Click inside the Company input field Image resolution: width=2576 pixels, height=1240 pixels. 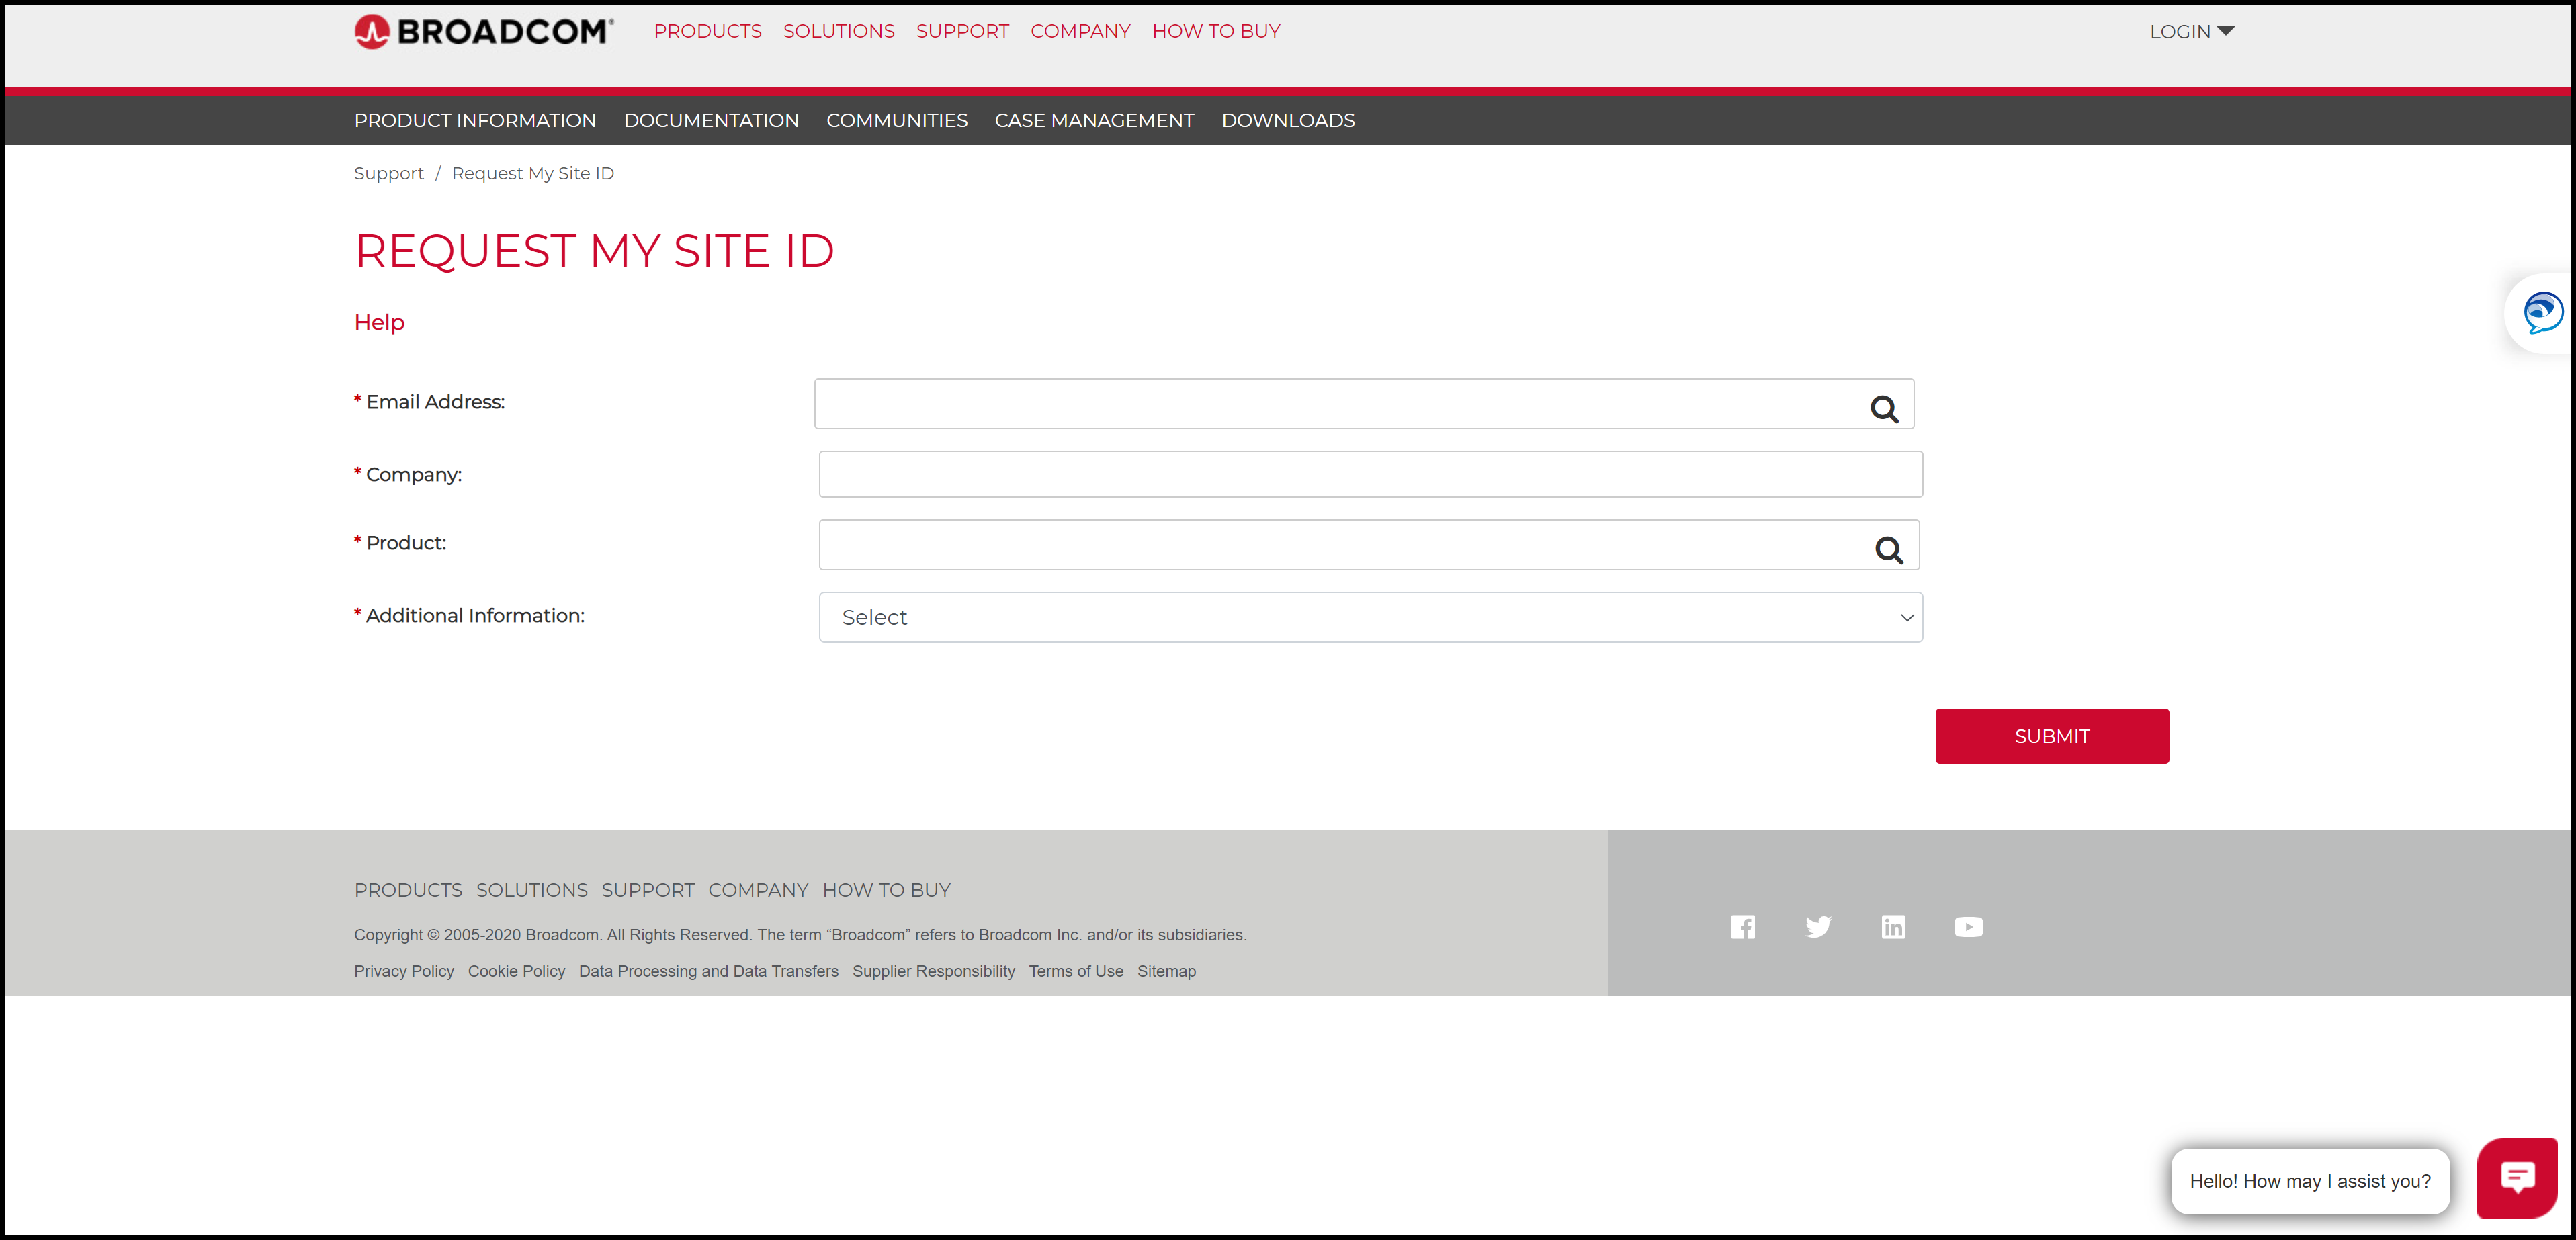pyautogui.click(x=1370, y=474)
